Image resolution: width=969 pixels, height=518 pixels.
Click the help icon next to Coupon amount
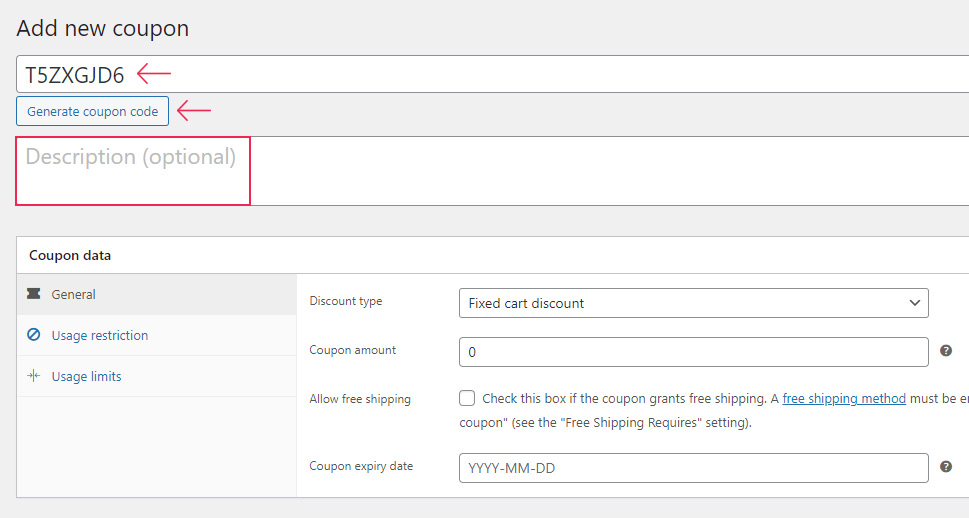pyautogui.click(x=946, y=351)
